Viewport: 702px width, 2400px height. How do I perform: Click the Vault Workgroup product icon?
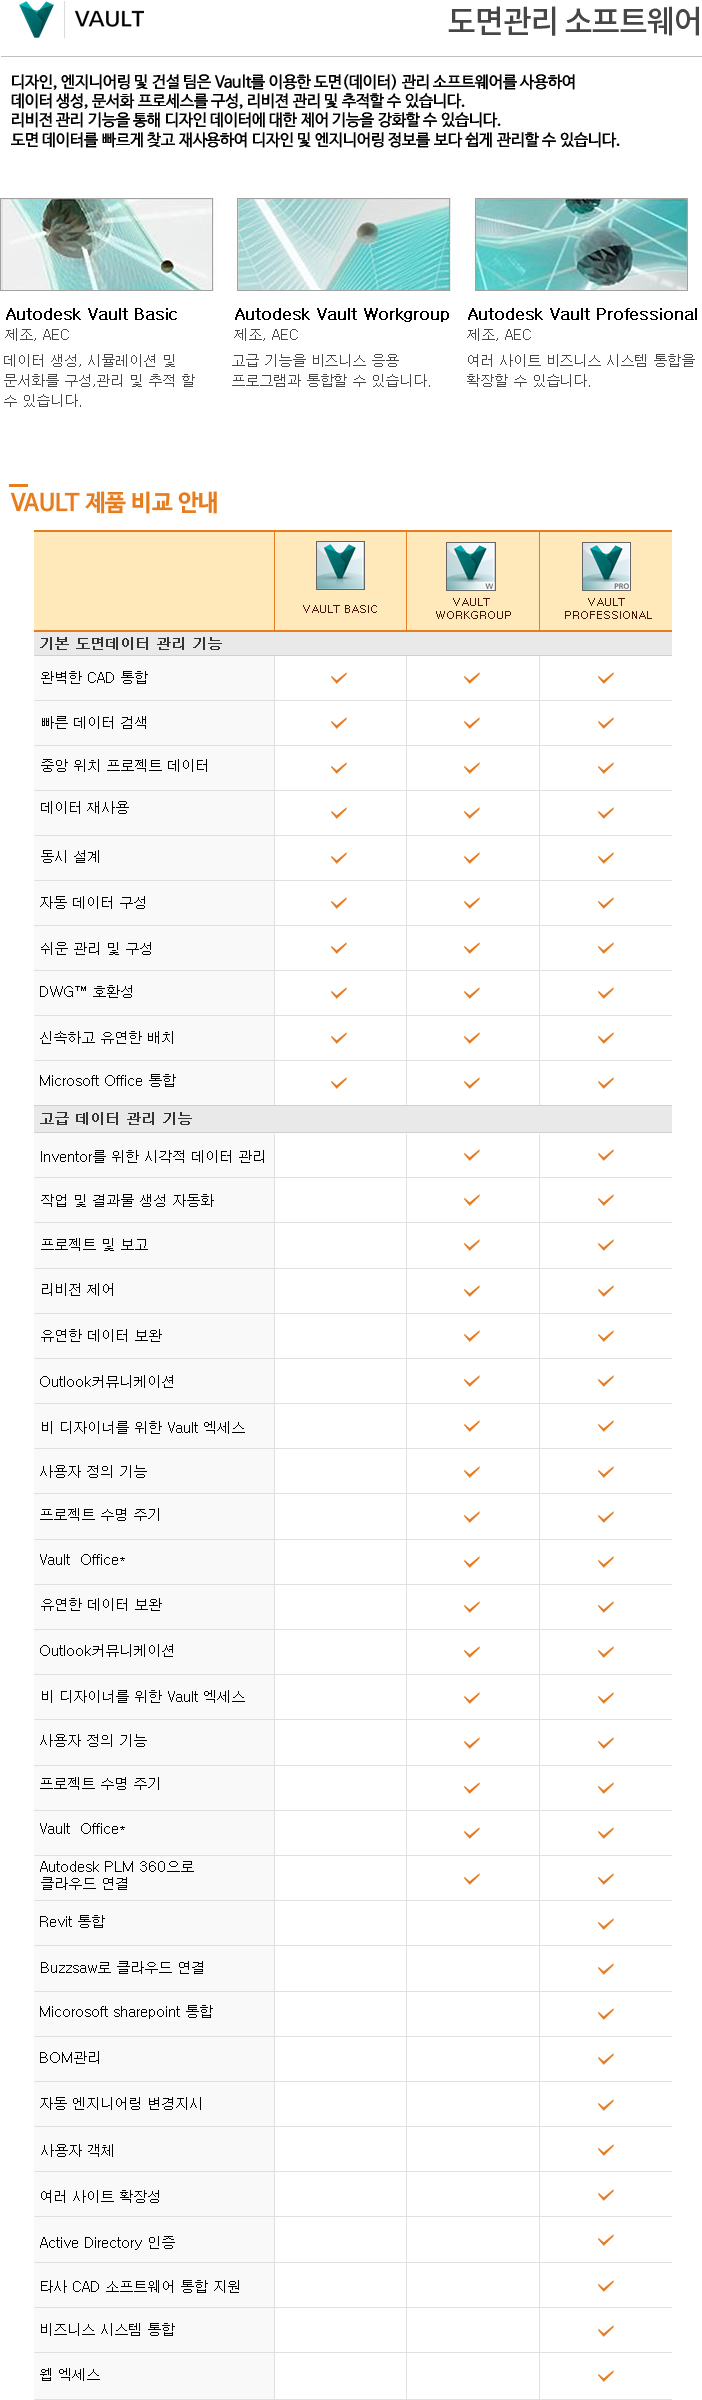pos(472,567)
